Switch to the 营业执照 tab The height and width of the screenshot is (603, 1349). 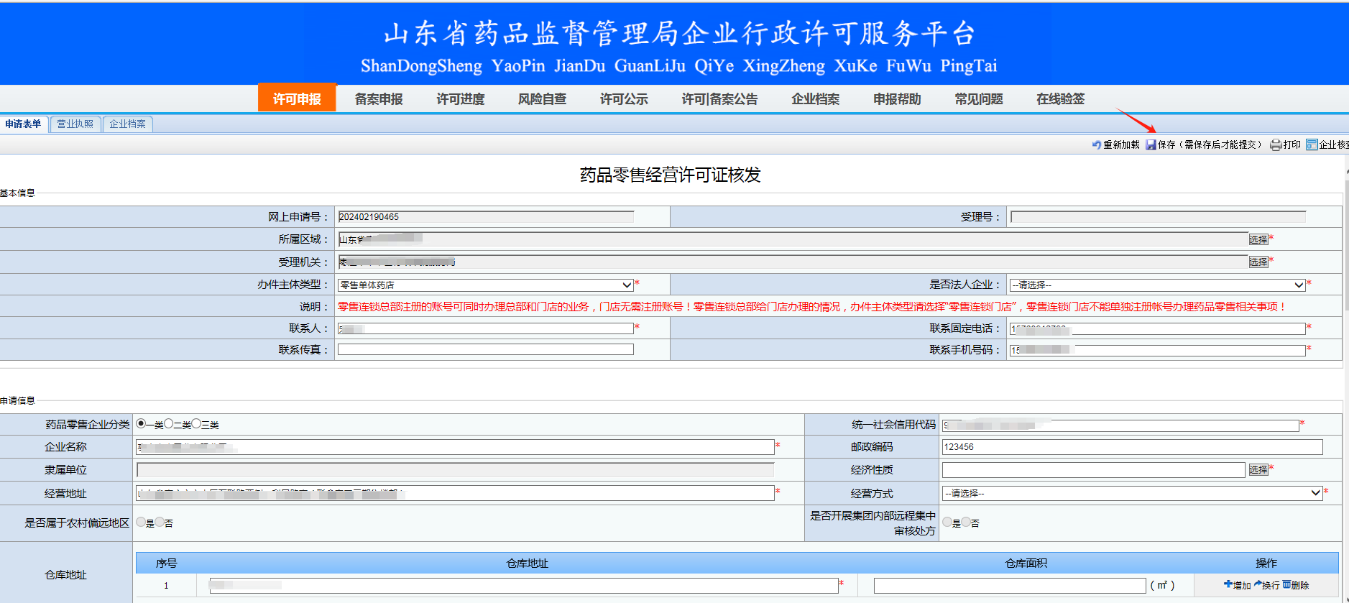click(x=75, y=124)
